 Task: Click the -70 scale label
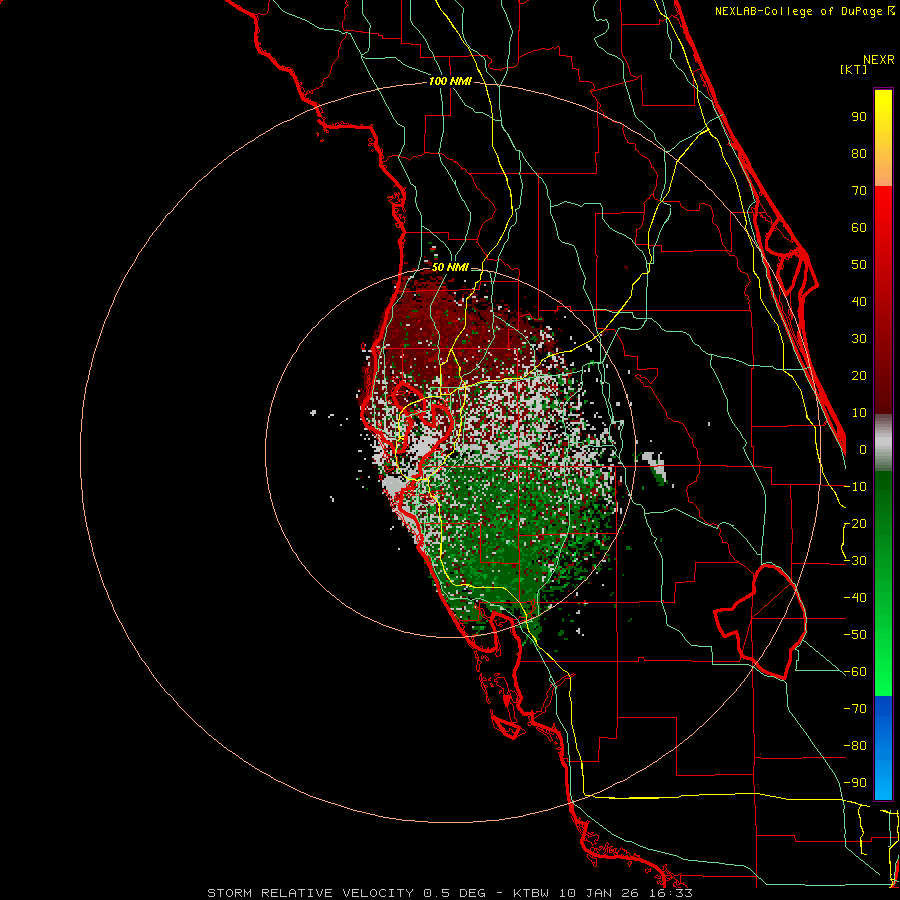(x=855, y=709)
